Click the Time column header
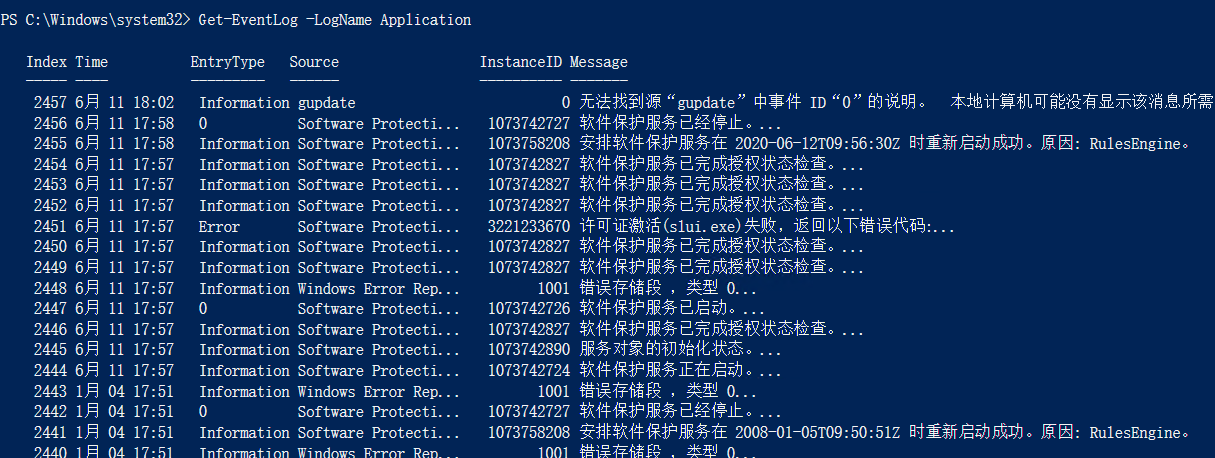Image resolution: width=1215 pixels, height=458 pixels. click(x=91, y=62)
